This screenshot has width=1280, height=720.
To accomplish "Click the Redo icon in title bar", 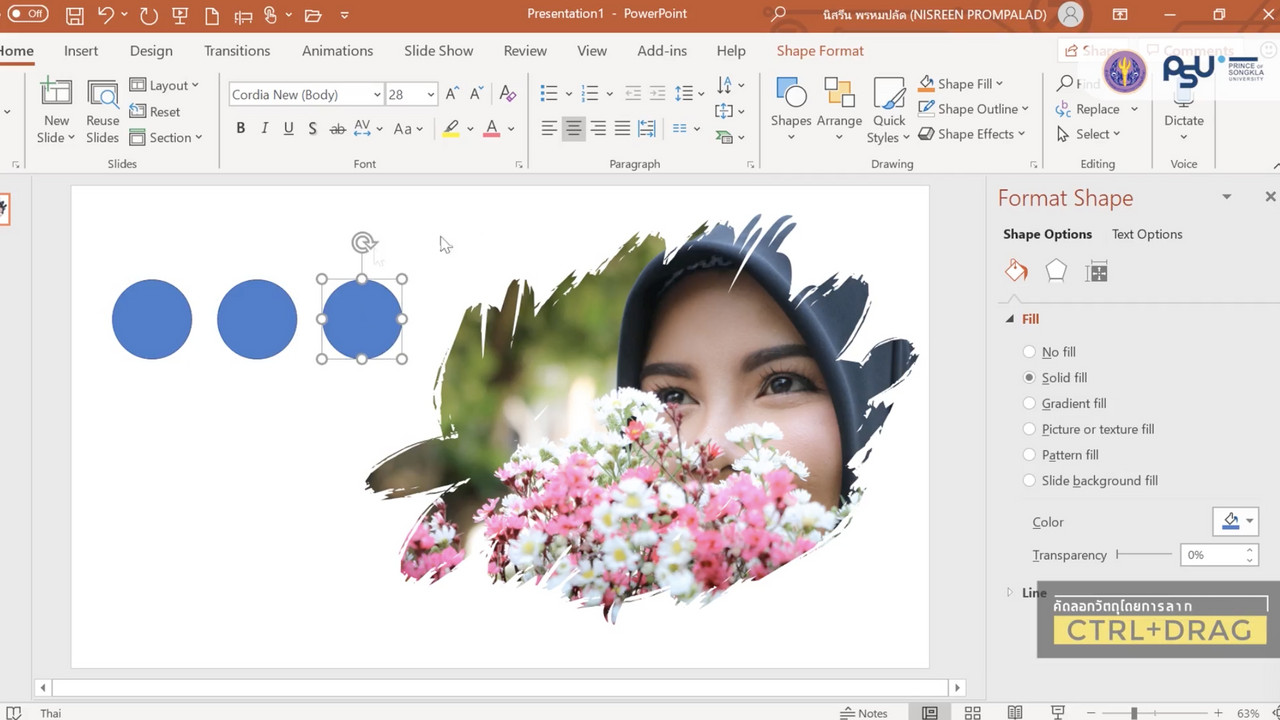I will point(149,15).
